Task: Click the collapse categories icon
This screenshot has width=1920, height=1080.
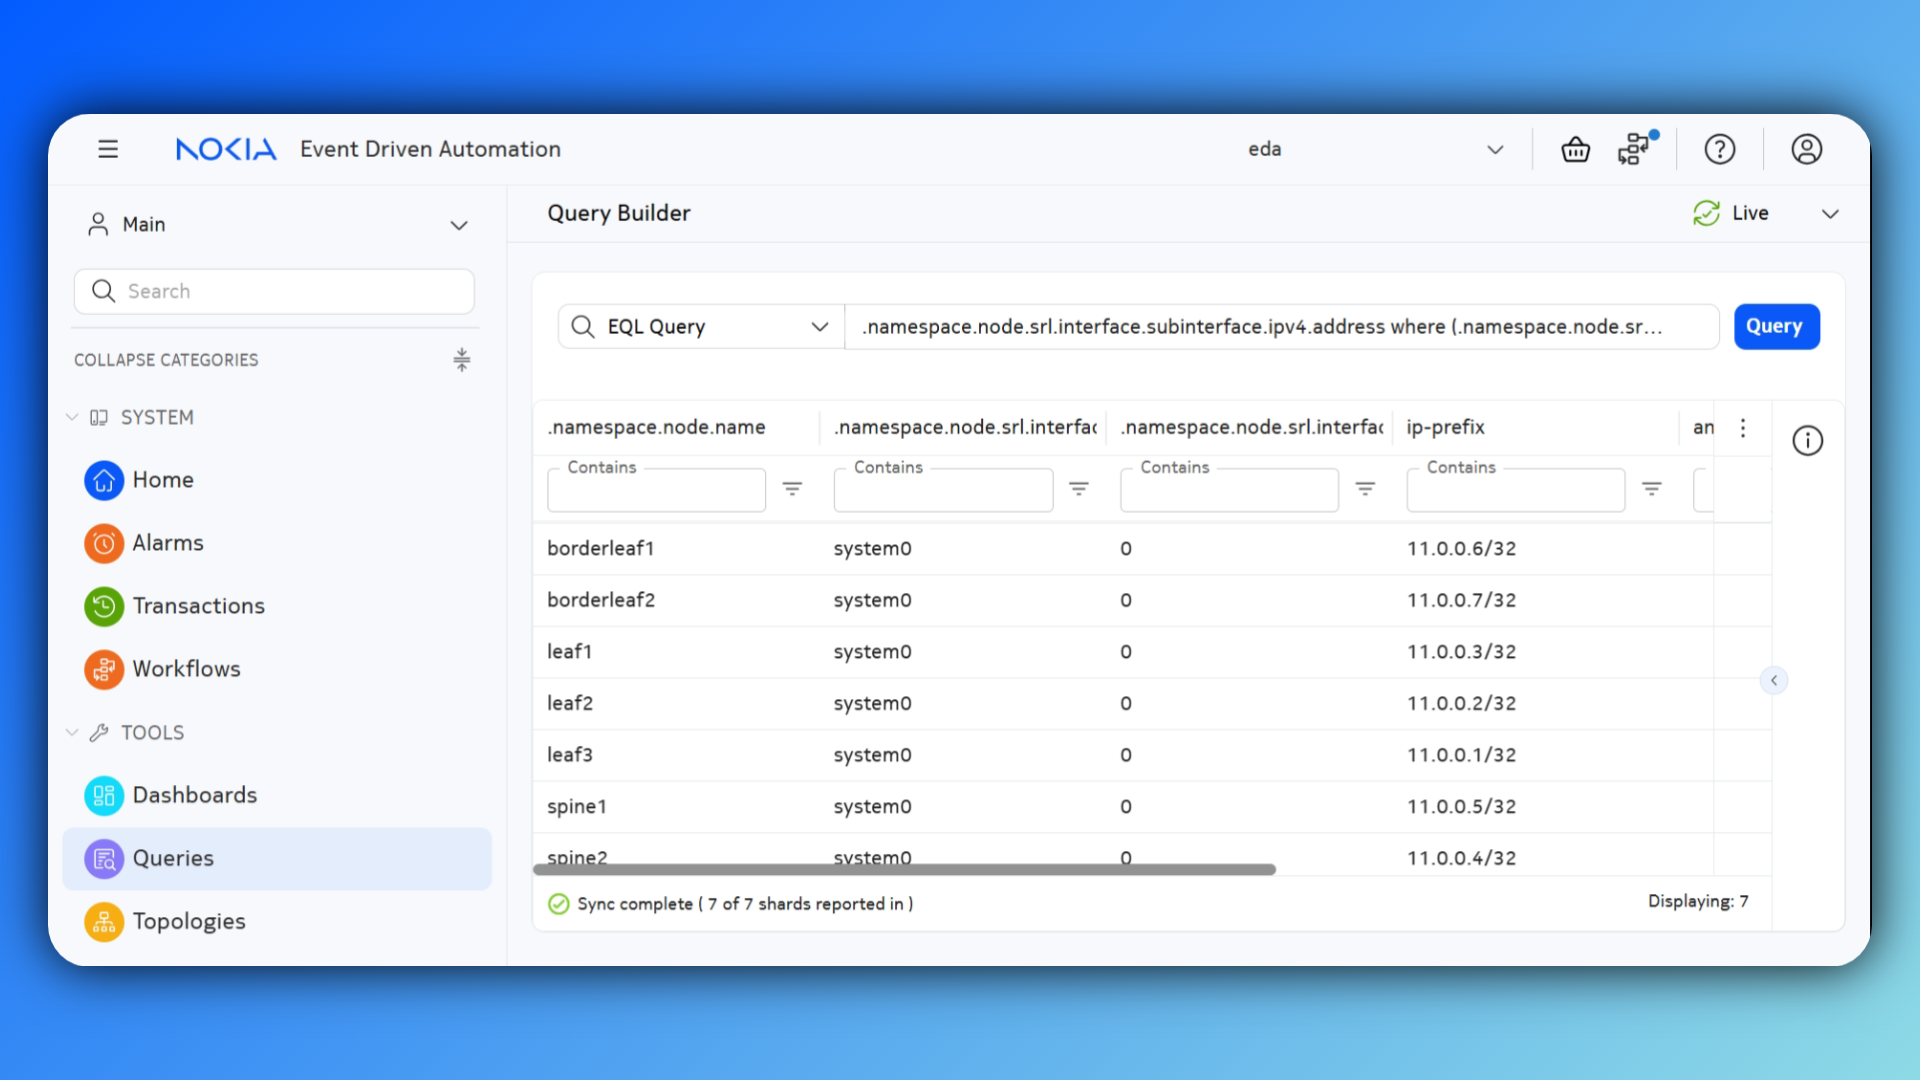Action: tap(461, 360)
